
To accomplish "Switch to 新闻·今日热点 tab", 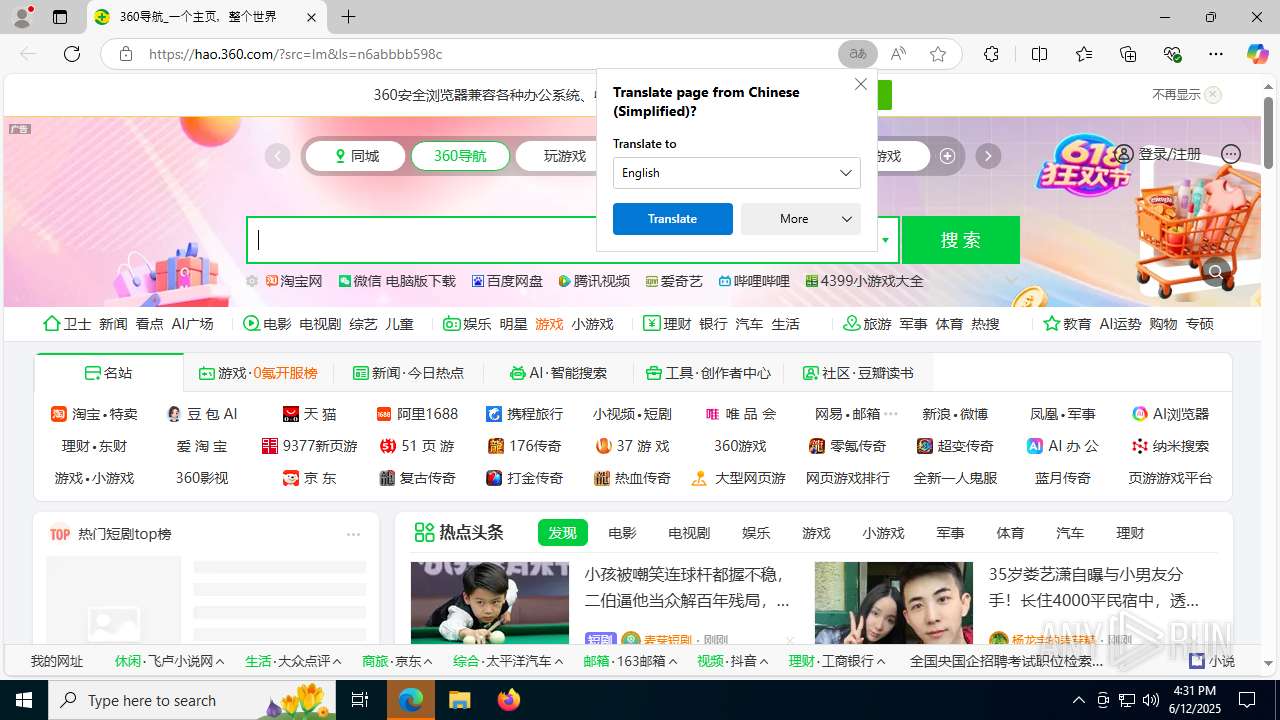I will pos(408,373).
